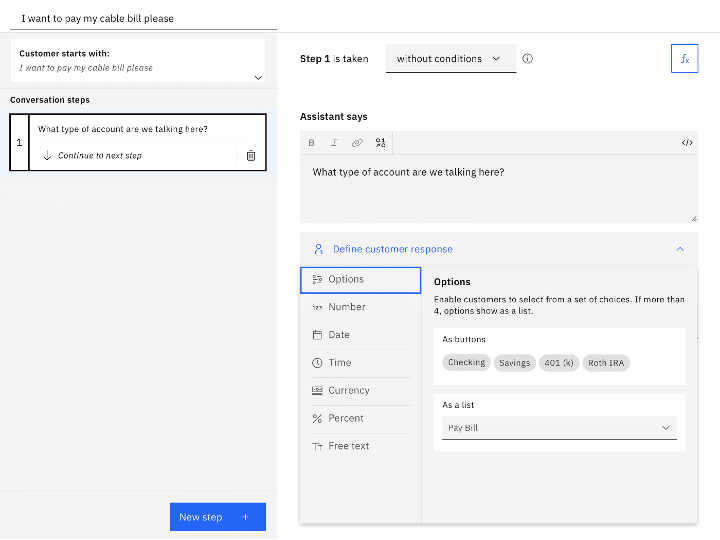
Task: Select the Time response type
Action: pos(360,363)
